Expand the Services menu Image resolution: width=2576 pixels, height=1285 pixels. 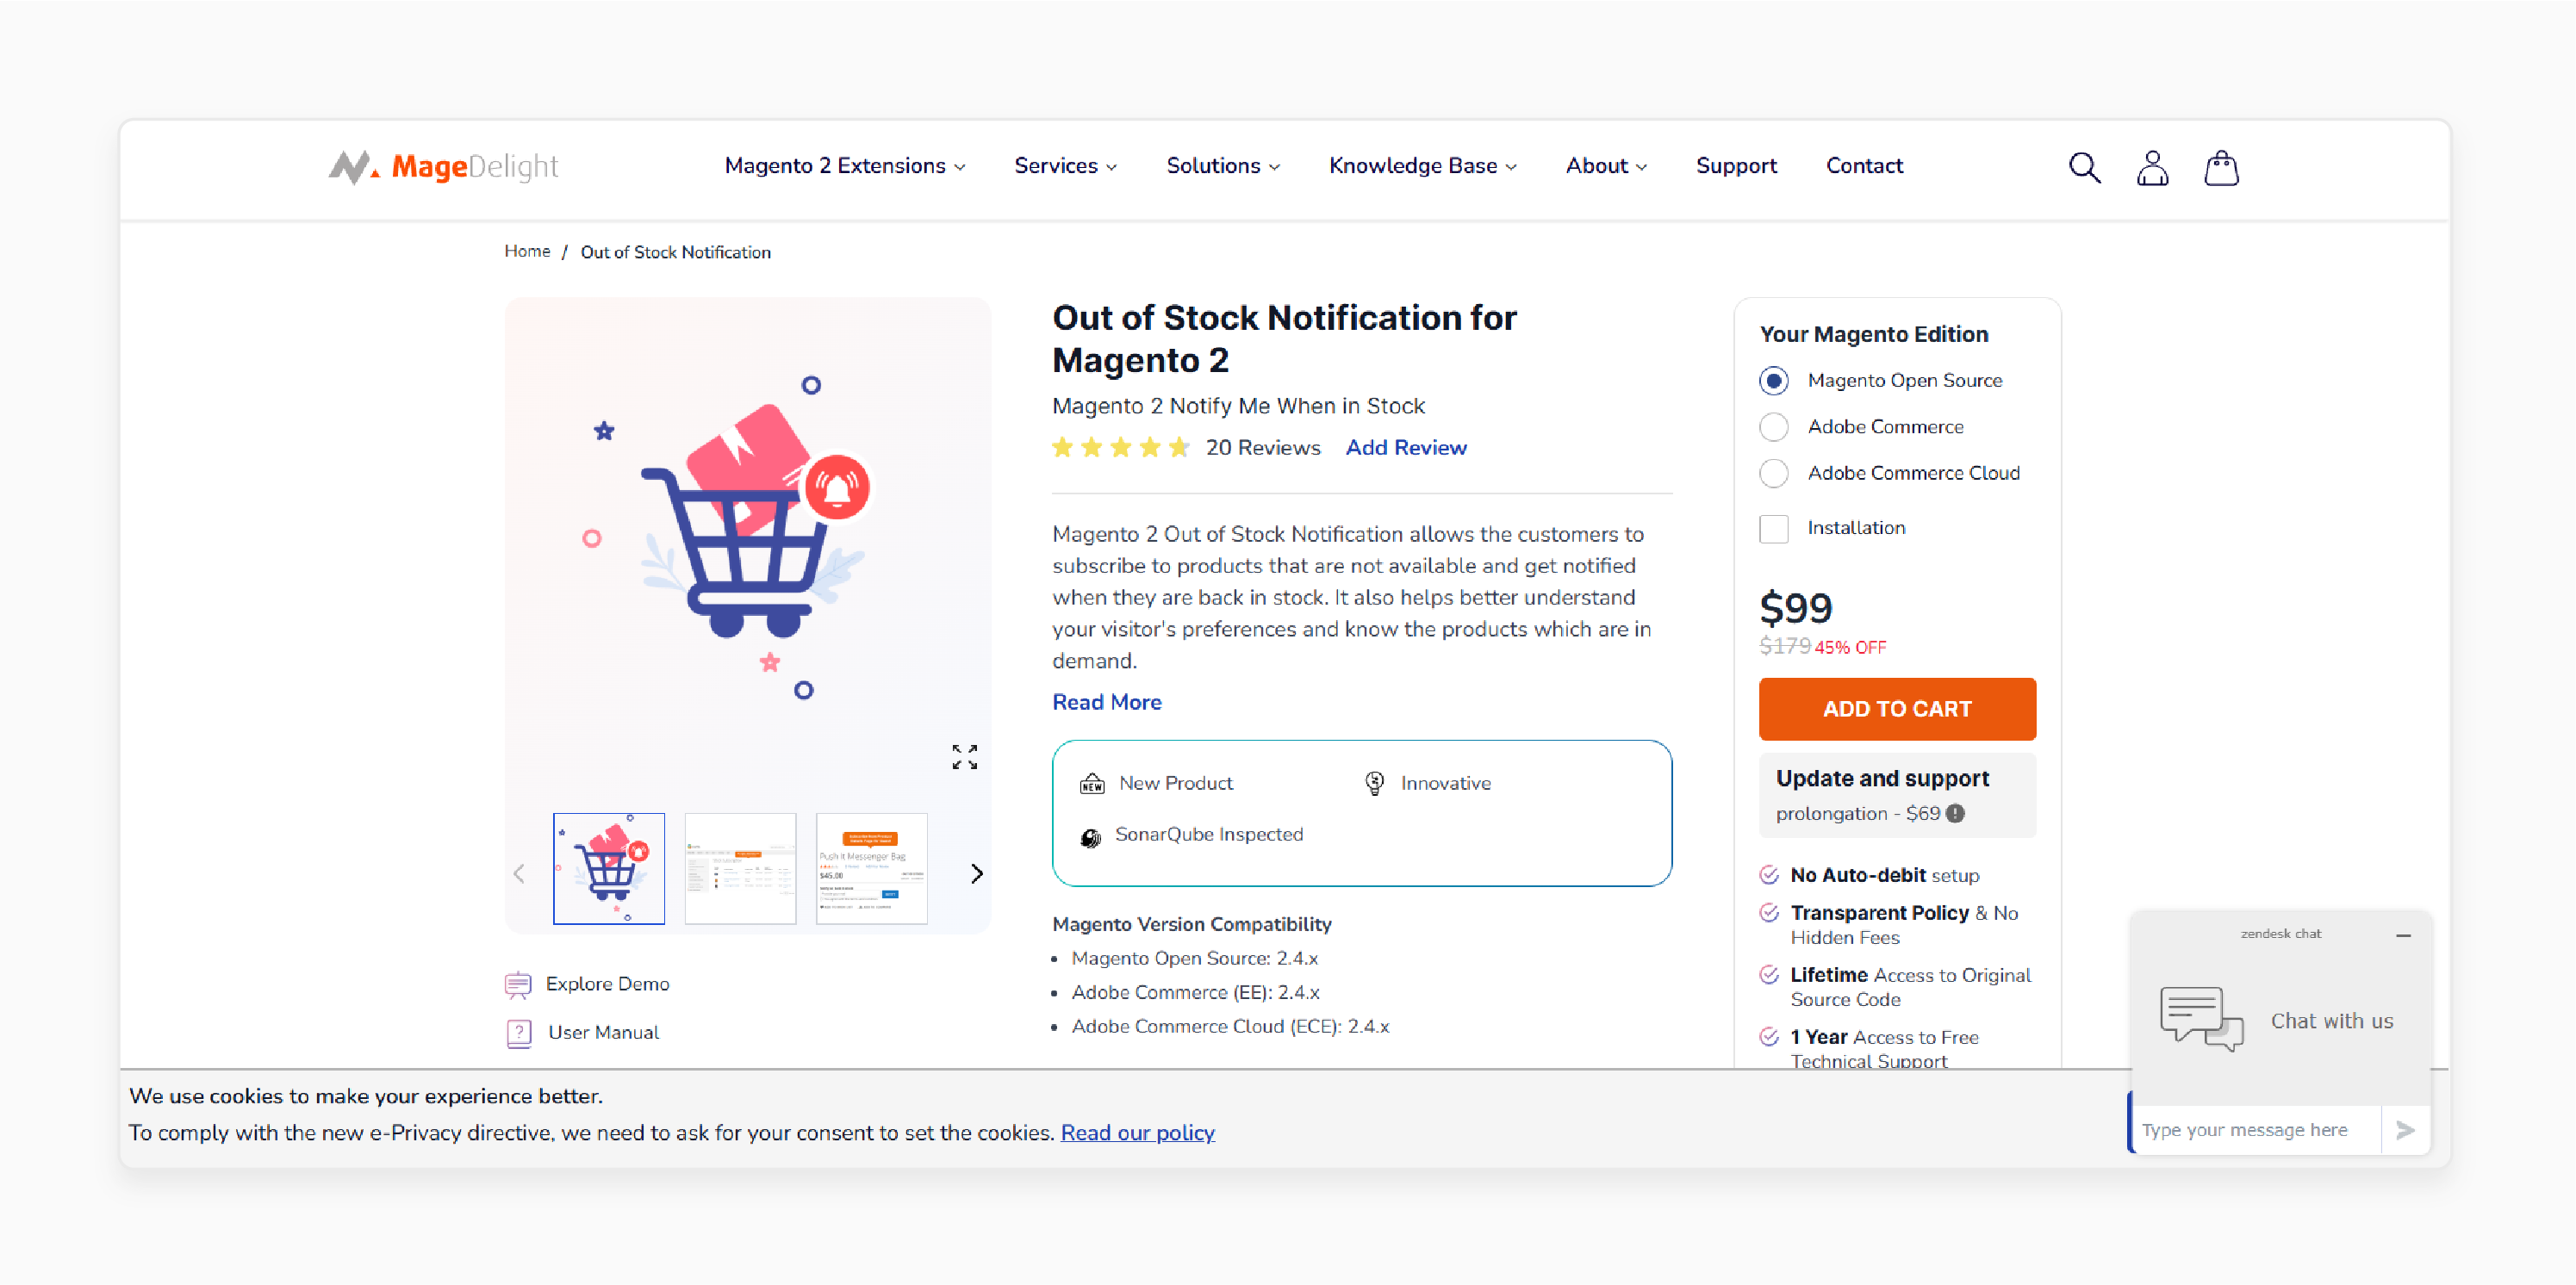(x=1066, y=166)
